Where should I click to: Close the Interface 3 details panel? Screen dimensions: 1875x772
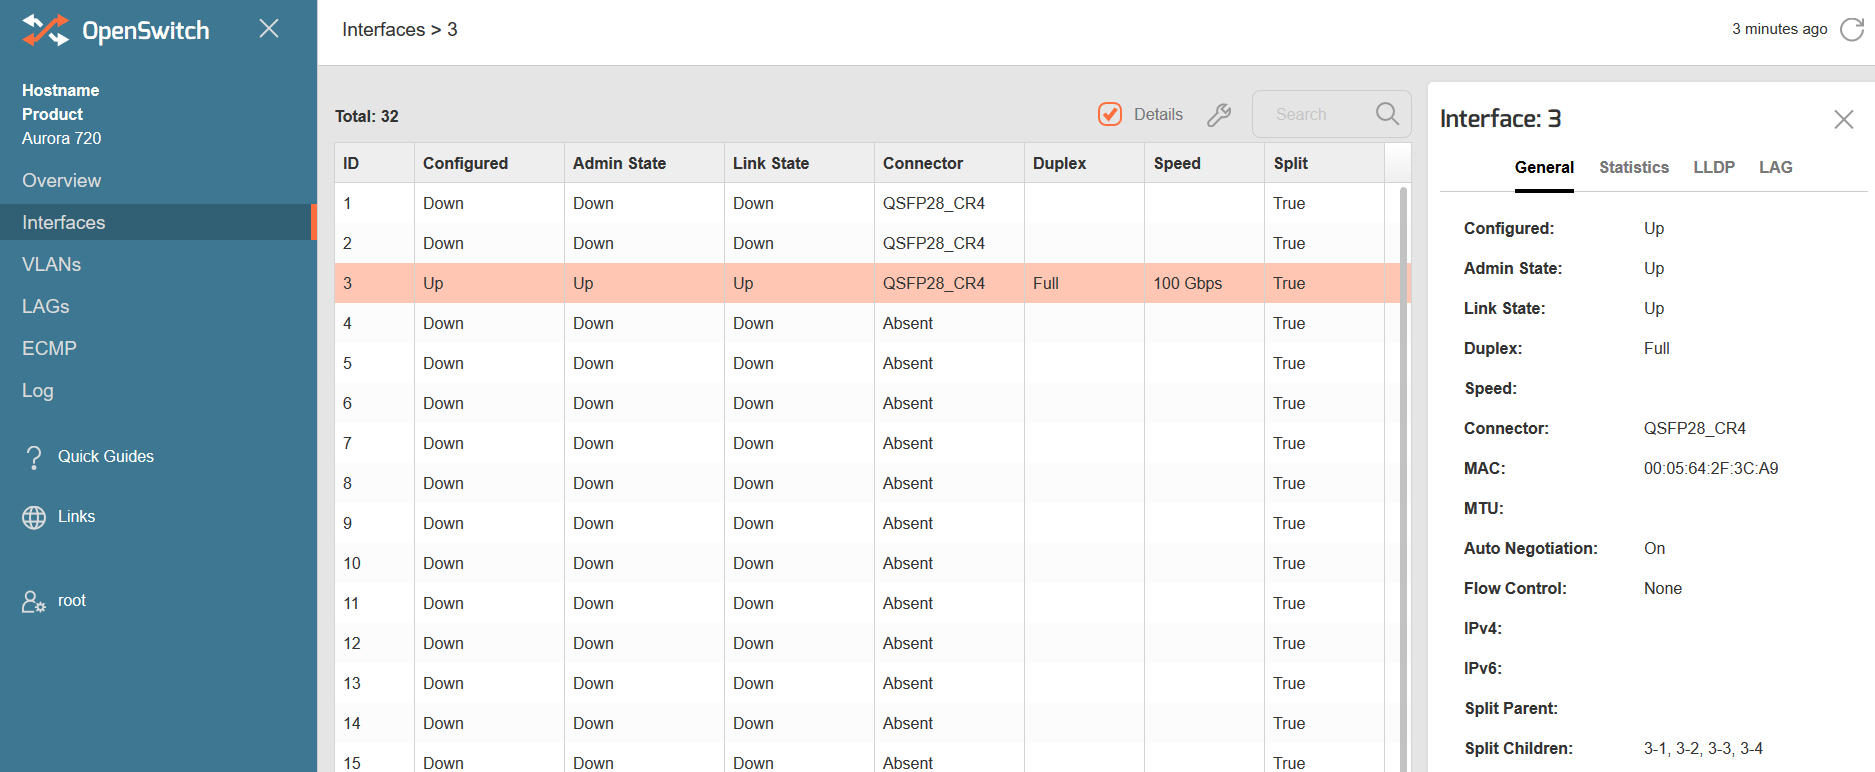(1844, 120)
